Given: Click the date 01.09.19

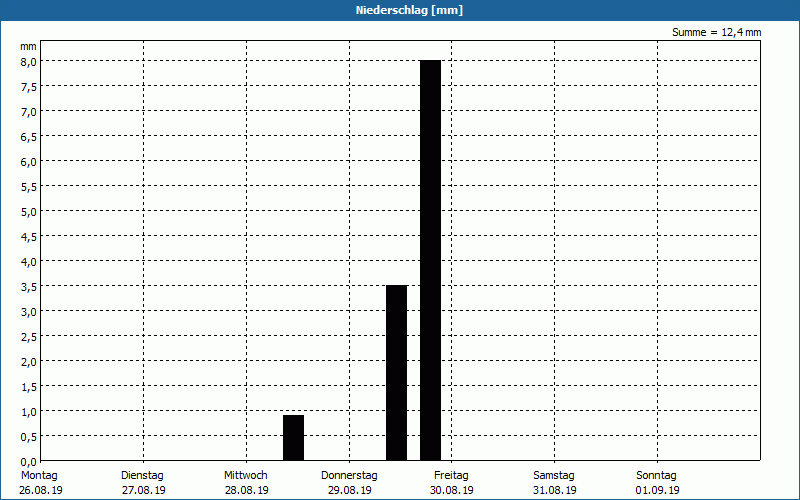Looking at the screenshot, I should pos(657,490).
